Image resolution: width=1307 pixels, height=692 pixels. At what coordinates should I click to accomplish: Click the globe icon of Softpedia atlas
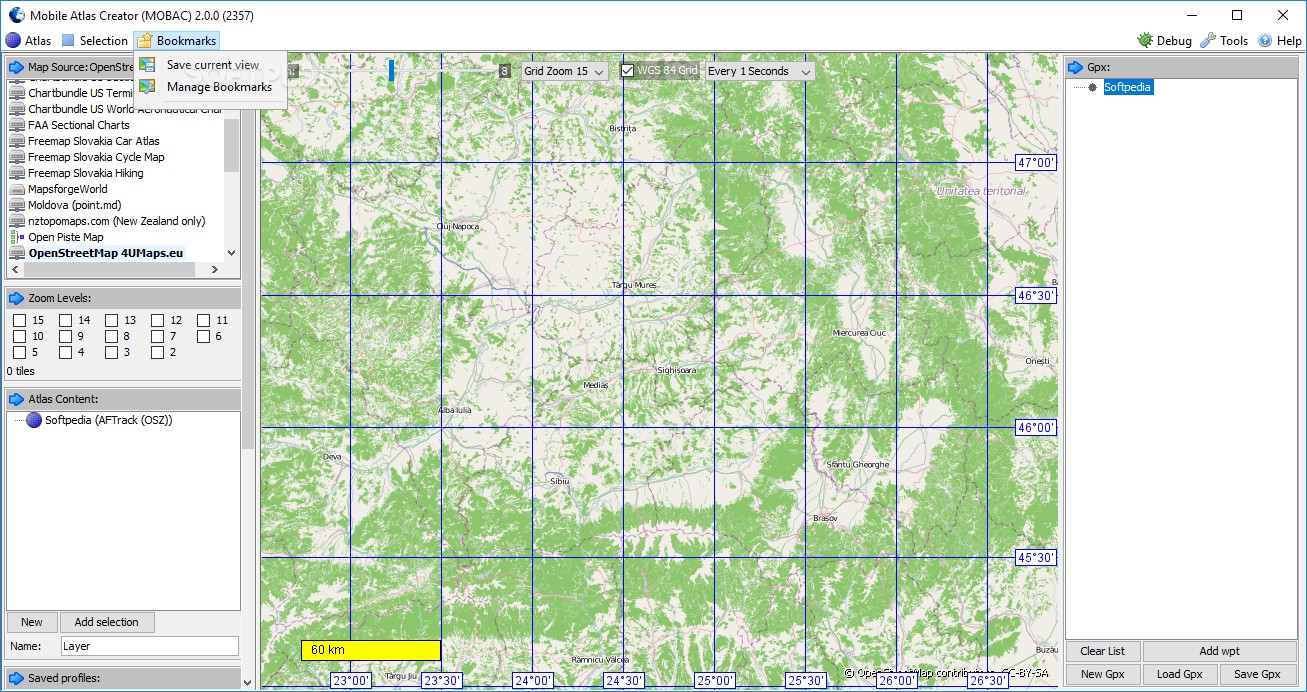coord(35,420)
